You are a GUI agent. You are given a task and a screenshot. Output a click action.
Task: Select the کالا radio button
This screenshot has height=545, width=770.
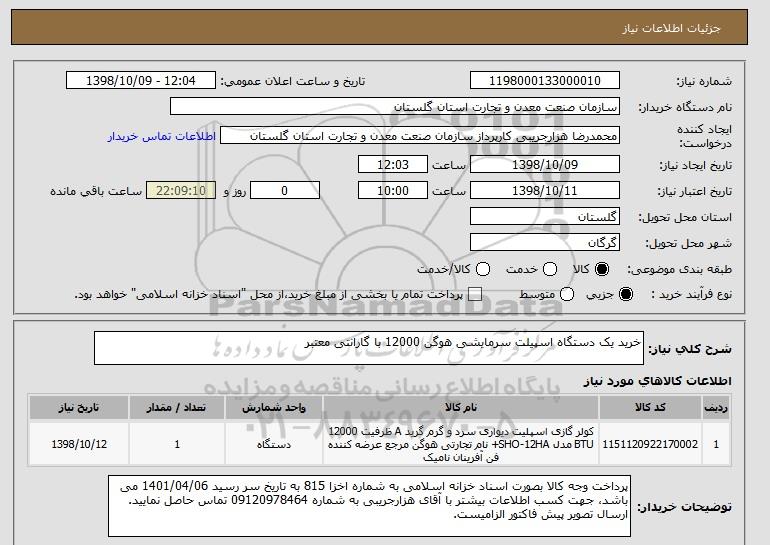[602, 269]
